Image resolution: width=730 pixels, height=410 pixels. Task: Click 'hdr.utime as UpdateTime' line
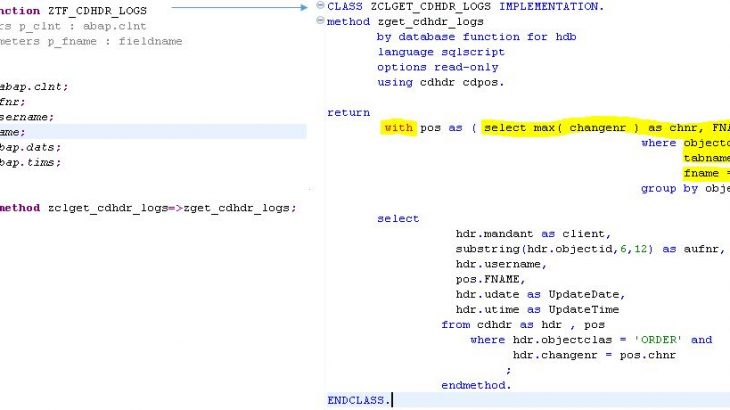click(x=539, y=309)
